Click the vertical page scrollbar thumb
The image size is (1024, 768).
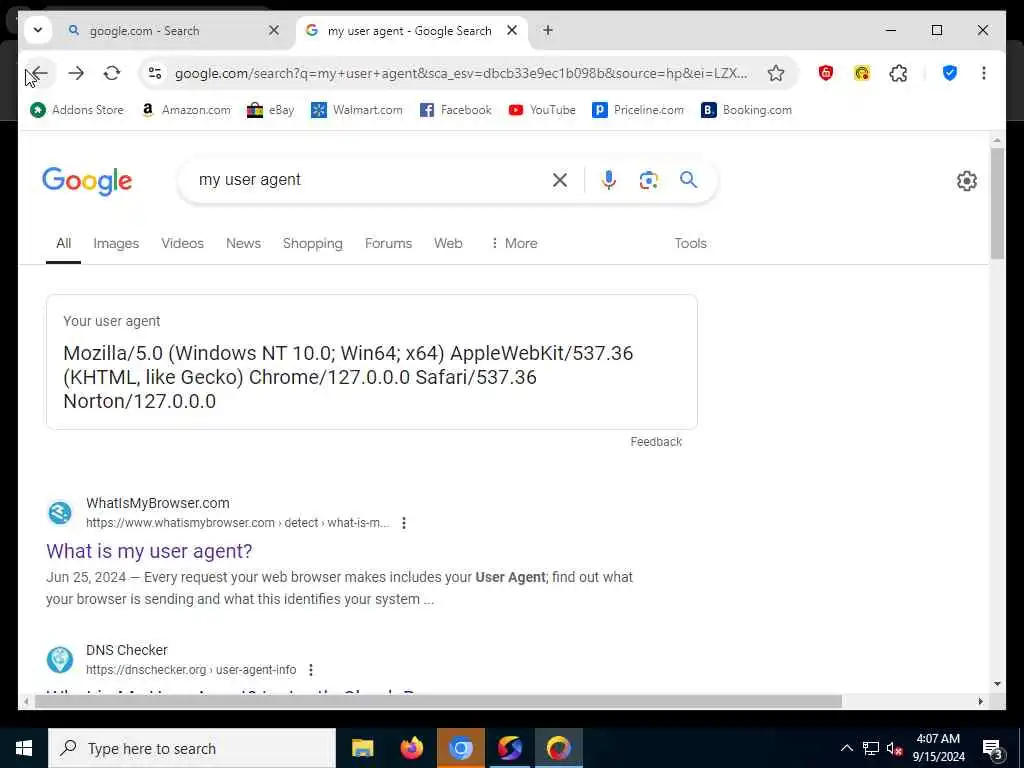point(997,202)
